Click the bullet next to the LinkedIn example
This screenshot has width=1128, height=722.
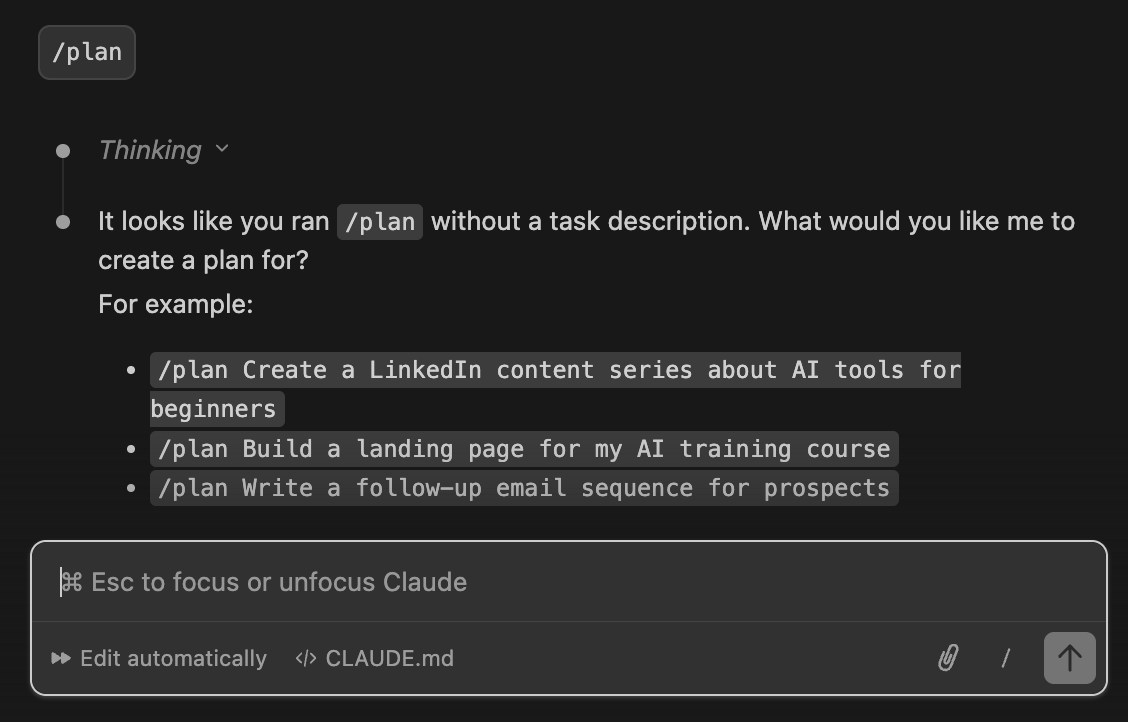(131, 370)
